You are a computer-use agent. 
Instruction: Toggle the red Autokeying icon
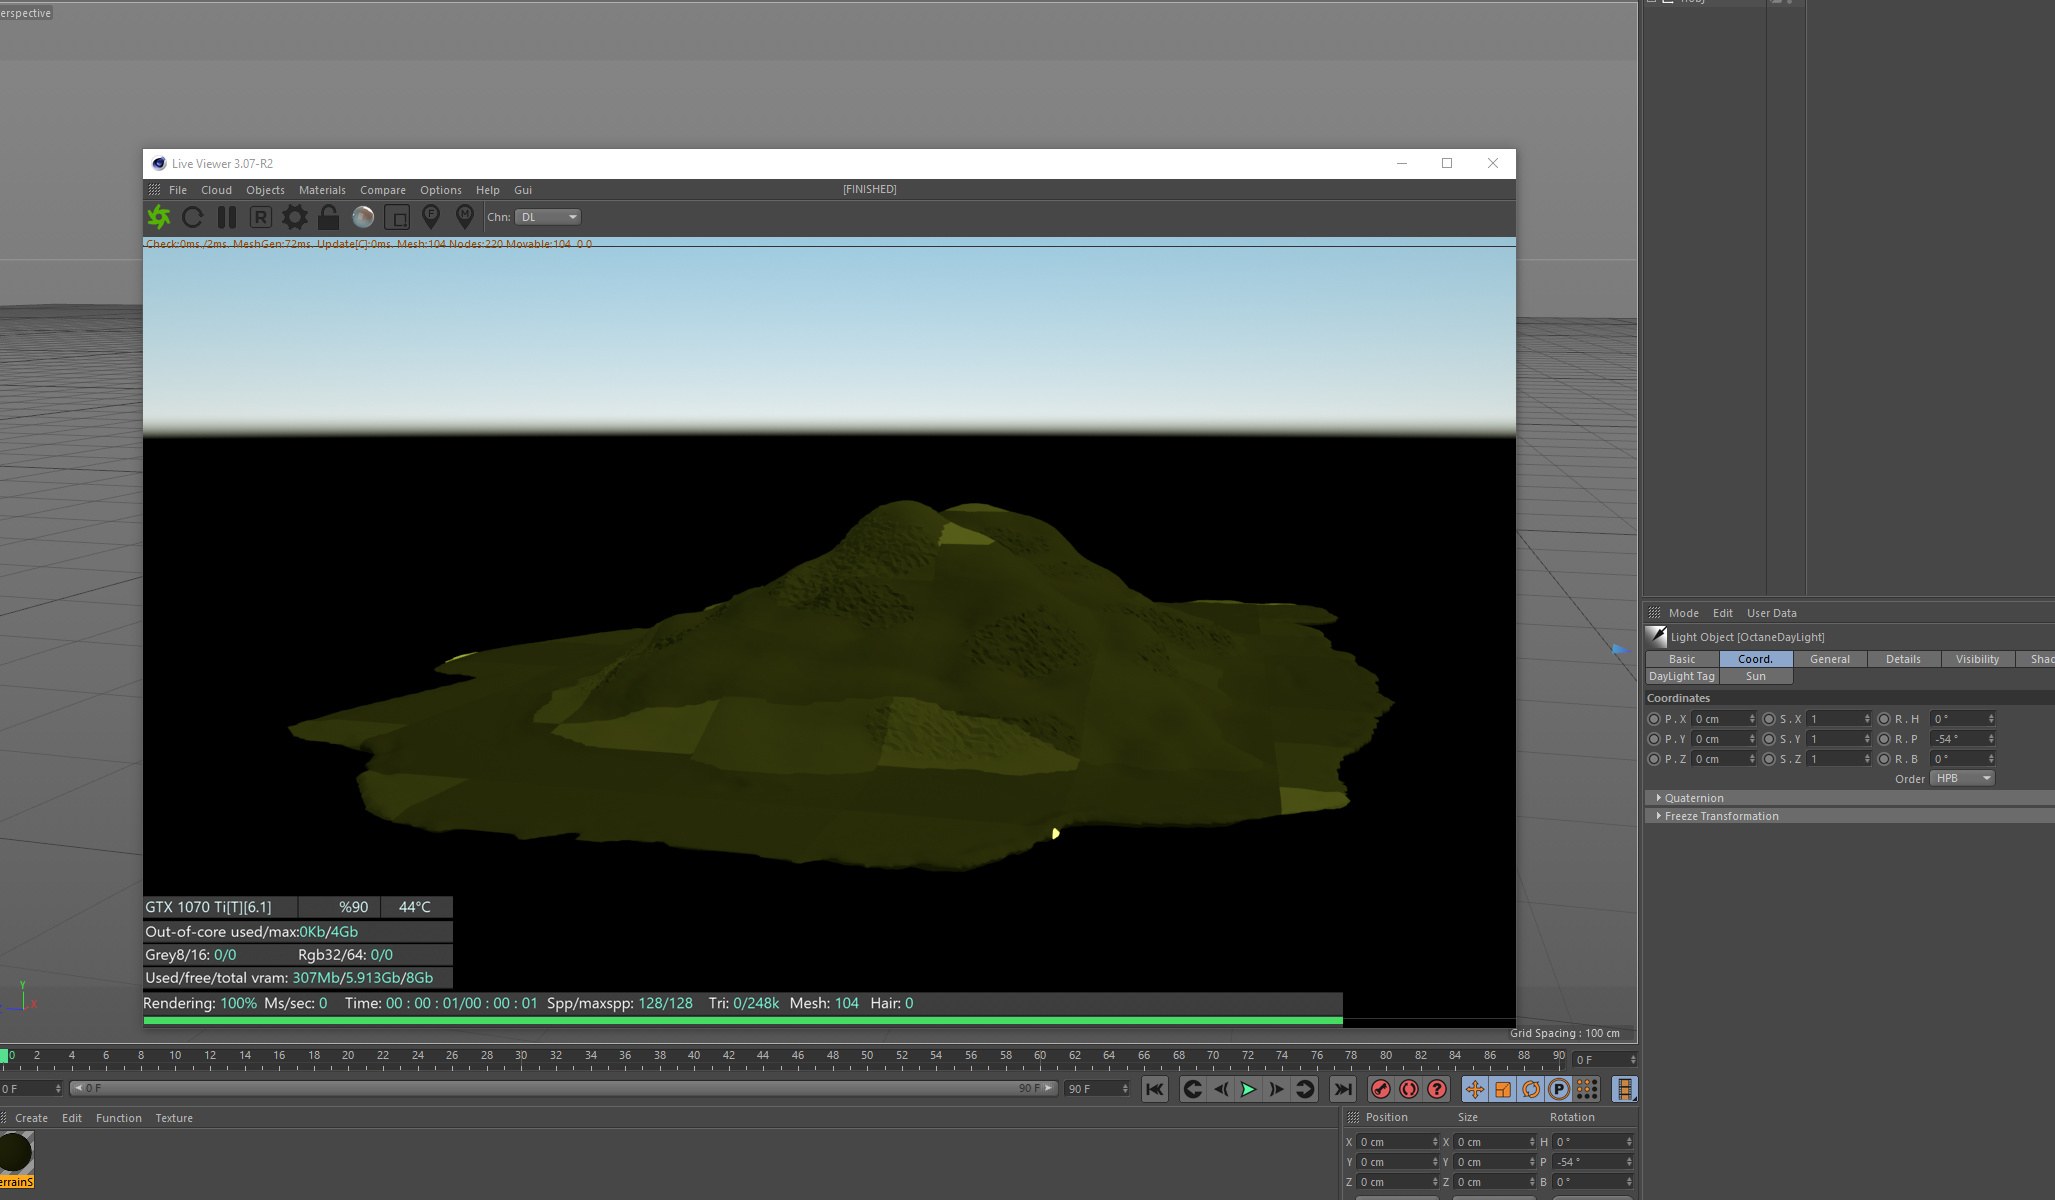pyautogui.click(x=1409, y=1089)
